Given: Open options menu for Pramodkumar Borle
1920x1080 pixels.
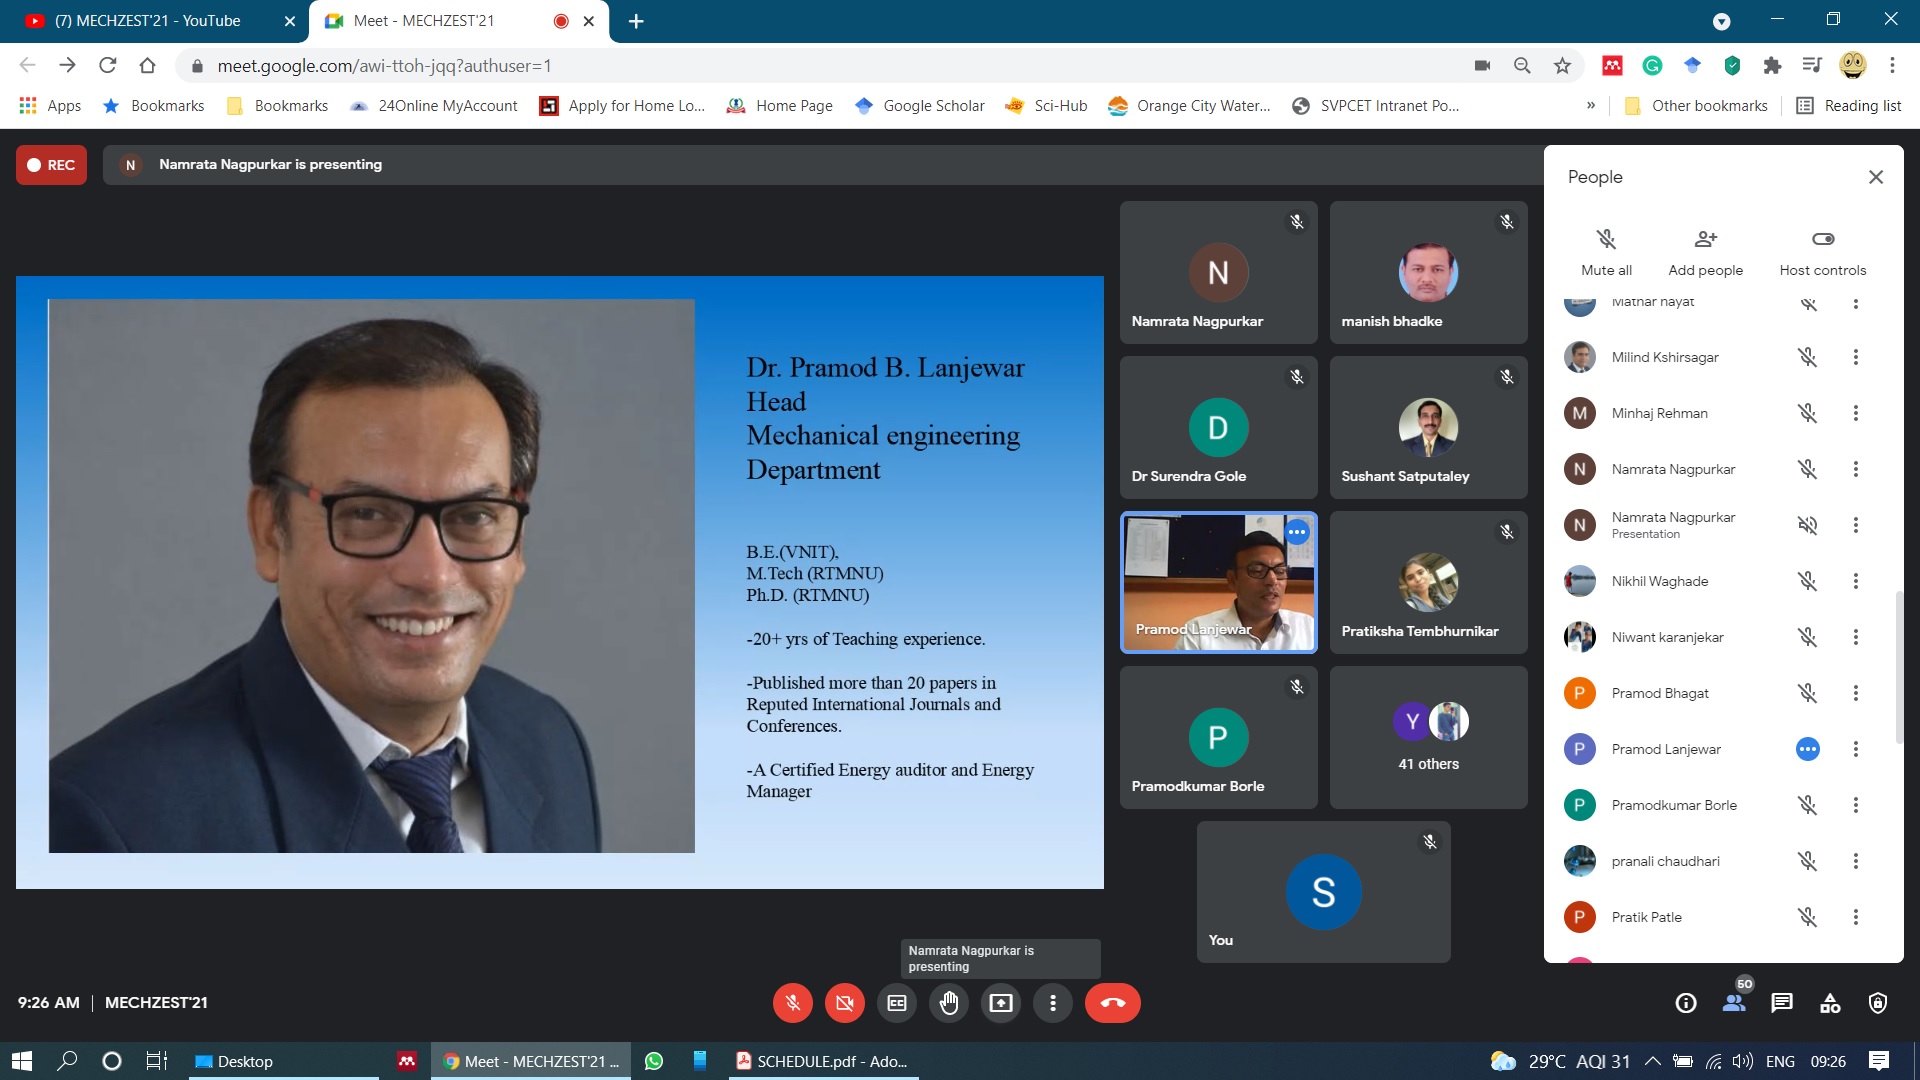Looking at the screenshot, I should [x=1856, y=805].
